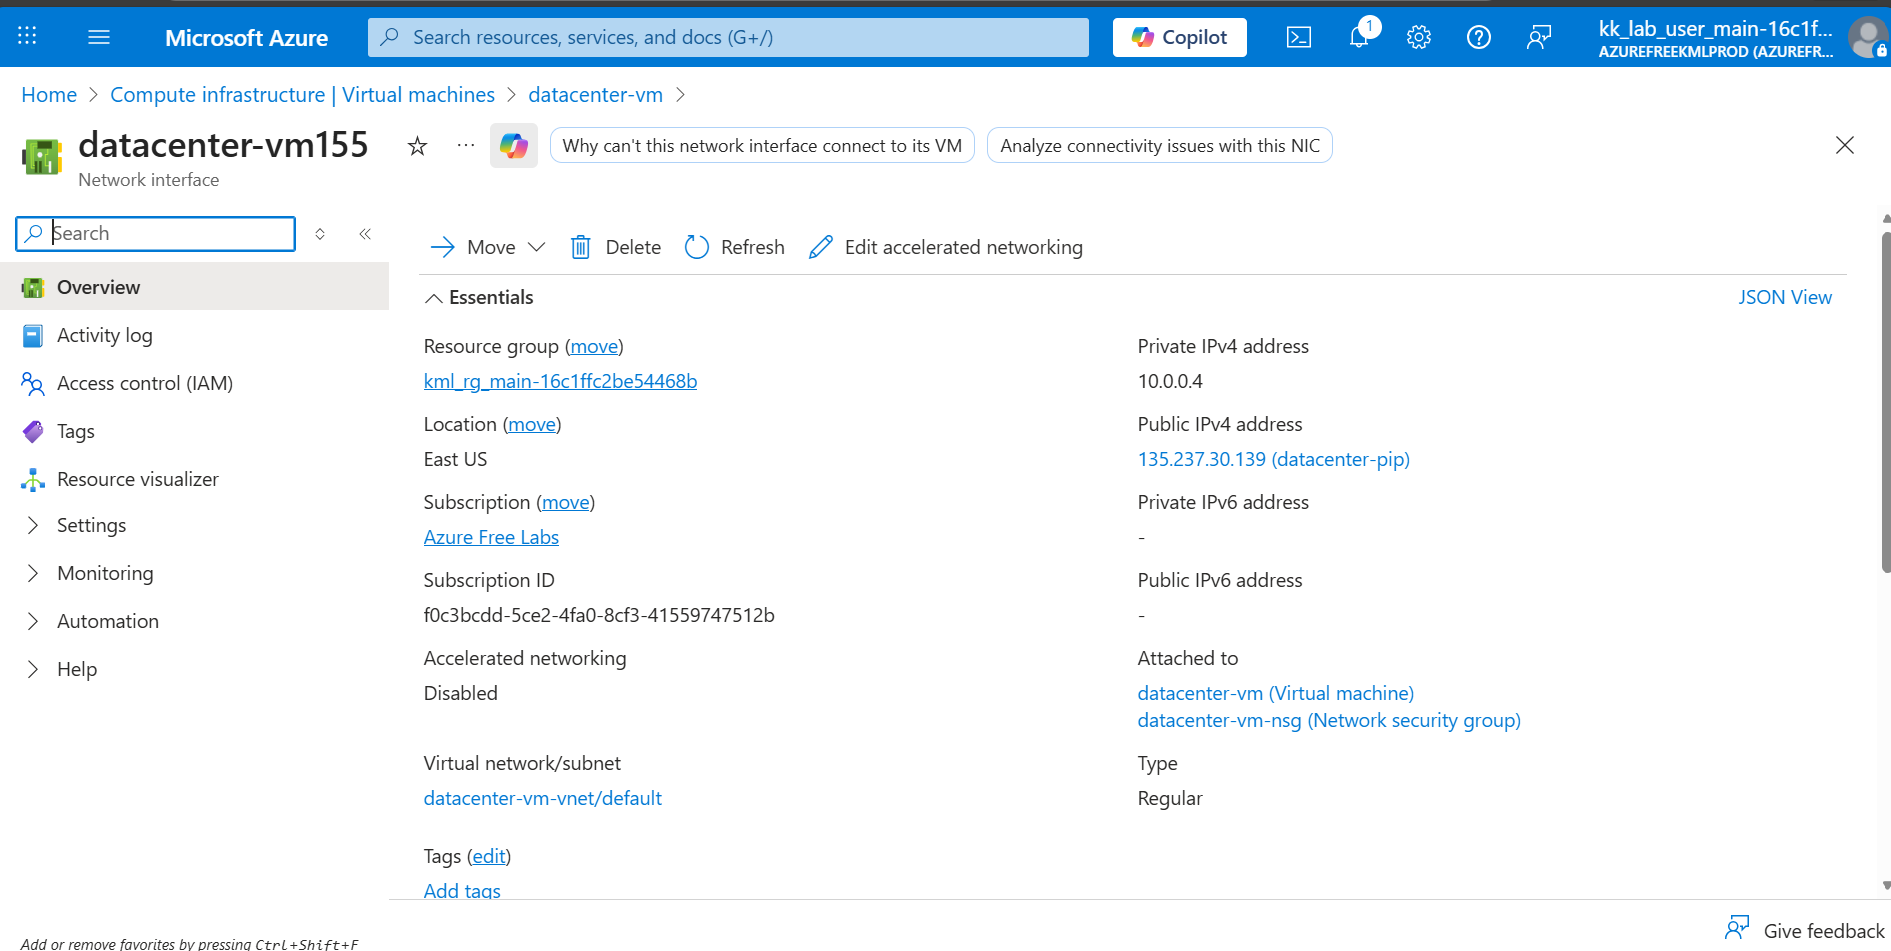Open datacenter-vm breadcrumb link
Screen dimensions: 1891x951
click(x=595, y=95)
